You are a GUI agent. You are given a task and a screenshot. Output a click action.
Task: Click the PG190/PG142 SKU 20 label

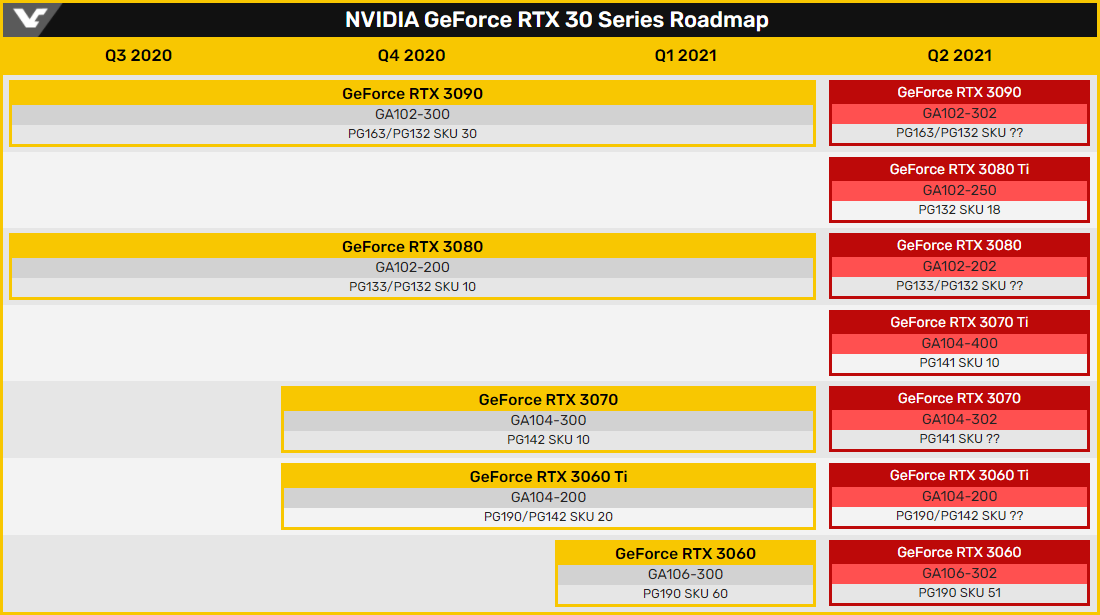548,517
